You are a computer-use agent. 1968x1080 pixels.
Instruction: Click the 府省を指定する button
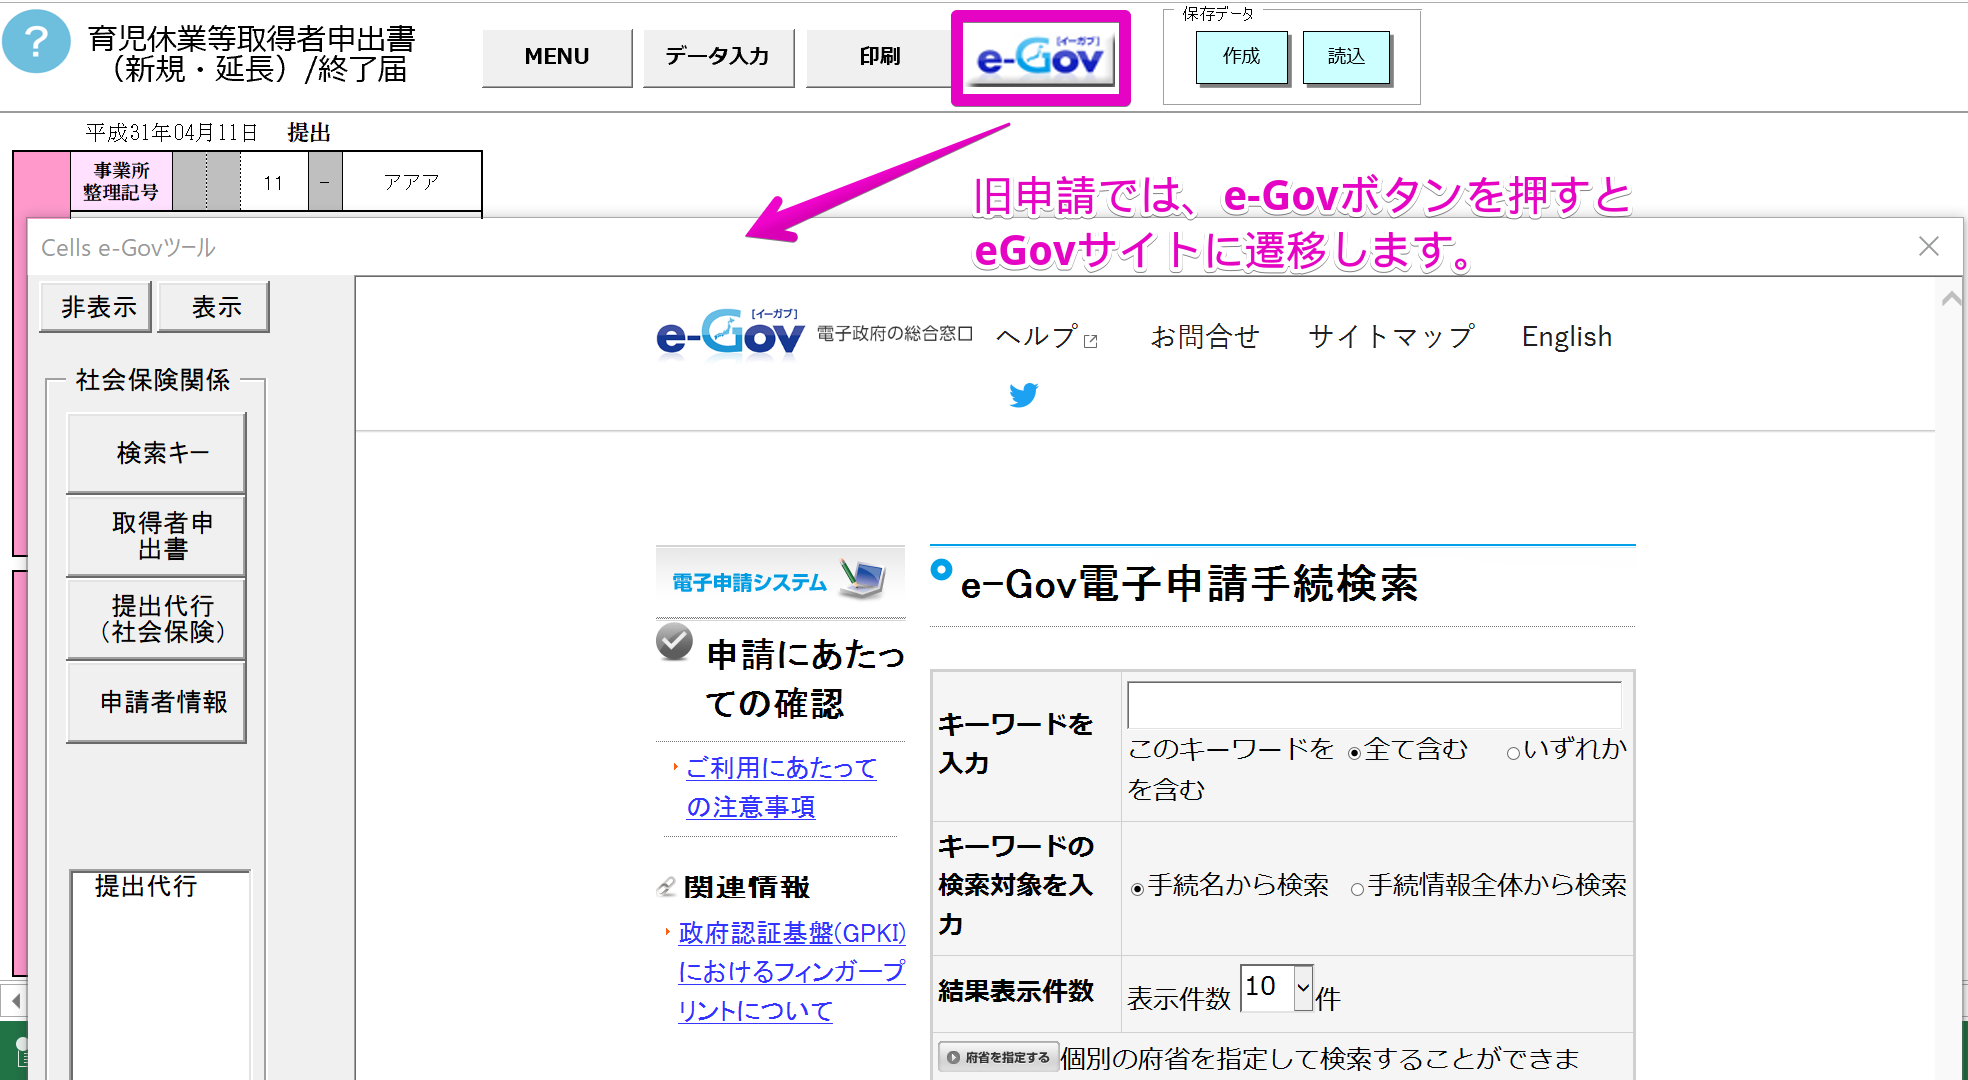click(x=998, y=1057)
